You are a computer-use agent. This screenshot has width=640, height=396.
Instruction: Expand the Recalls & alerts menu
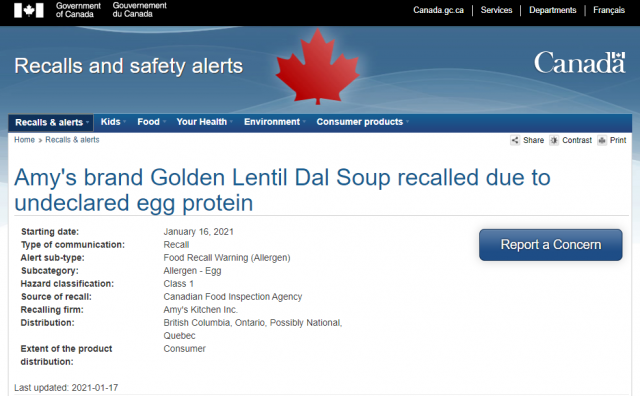51,122
